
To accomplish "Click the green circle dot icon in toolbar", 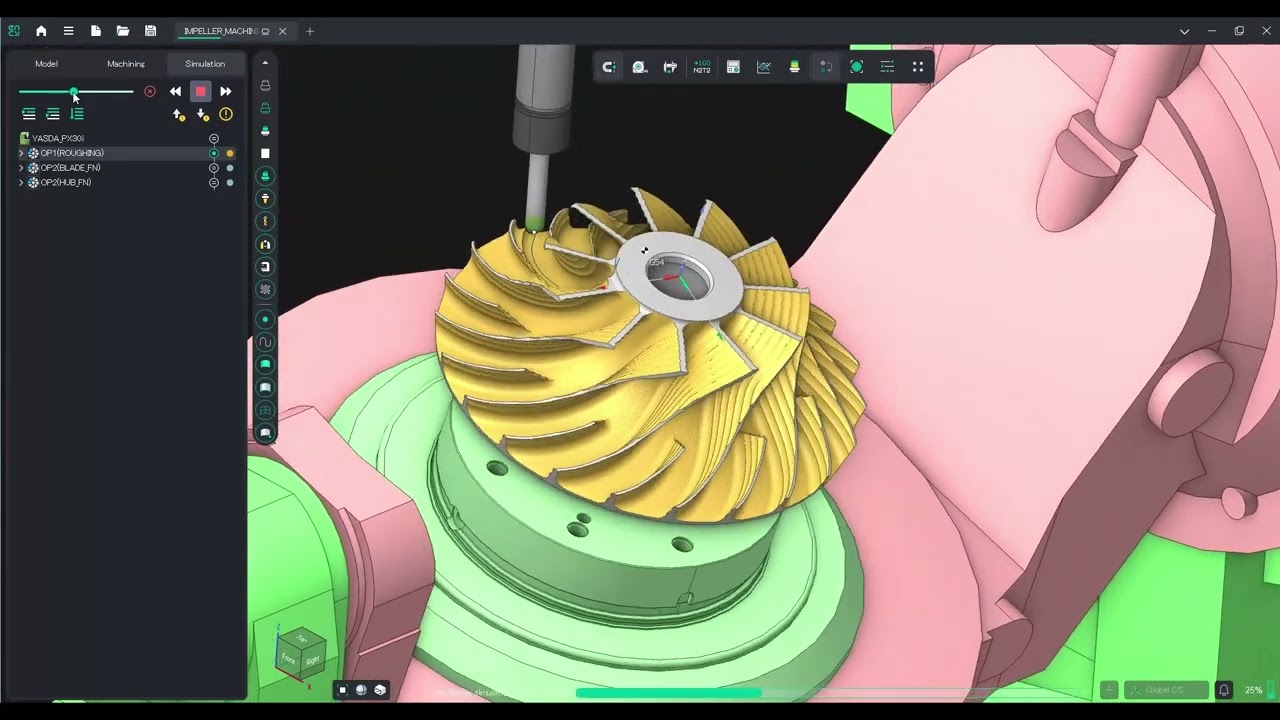I will point(265,320).
